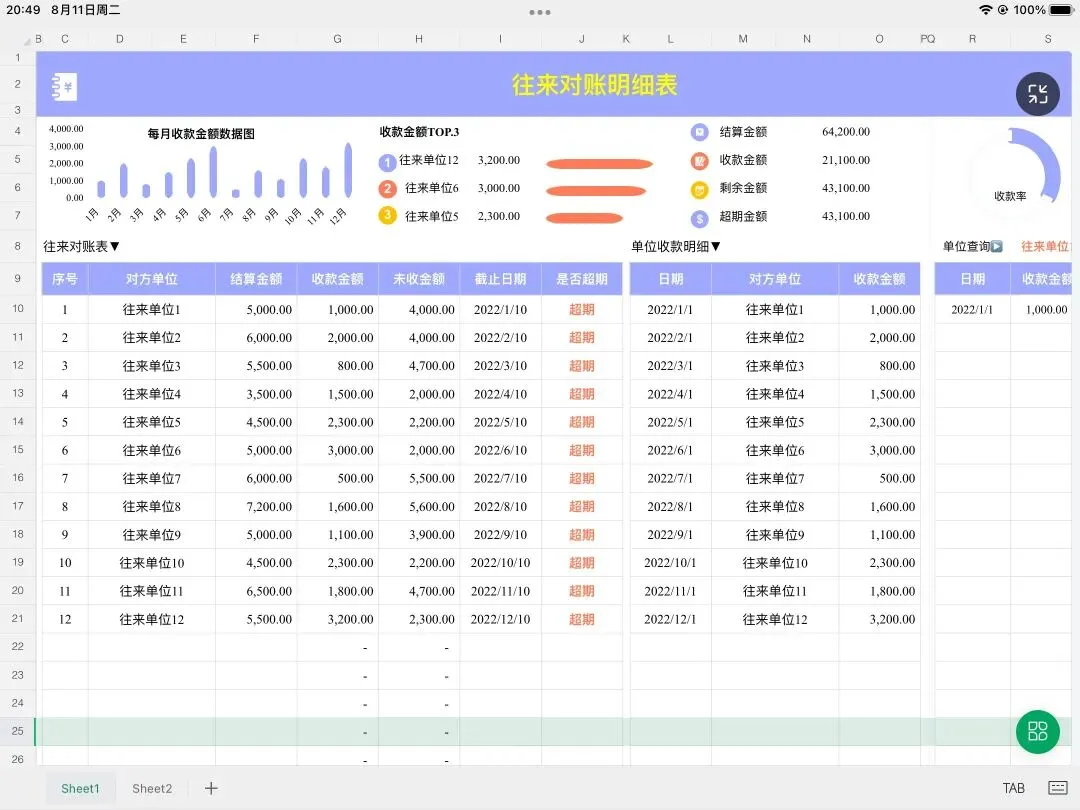Click the 未收金额 table header
The height and width of the screenshot is (810, 1080).
click(419, 279)
